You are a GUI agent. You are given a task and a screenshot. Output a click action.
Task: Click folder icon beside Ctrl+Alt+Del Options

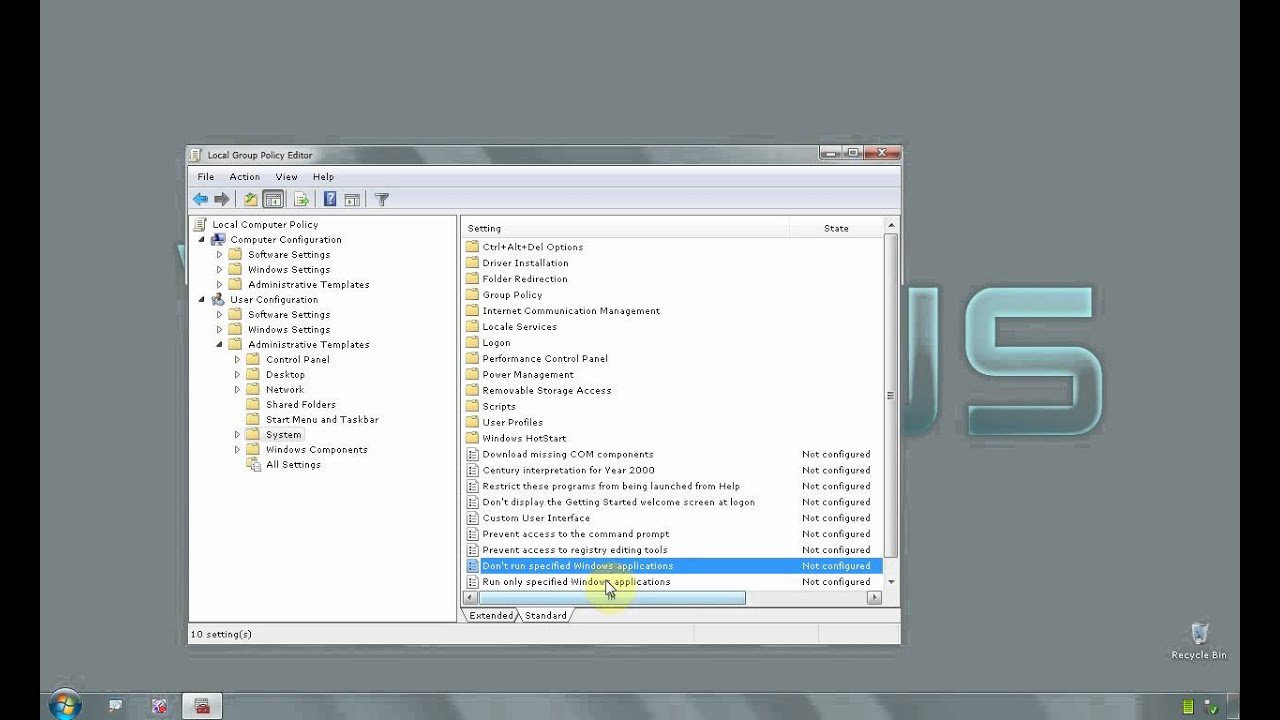click(473, 246)
